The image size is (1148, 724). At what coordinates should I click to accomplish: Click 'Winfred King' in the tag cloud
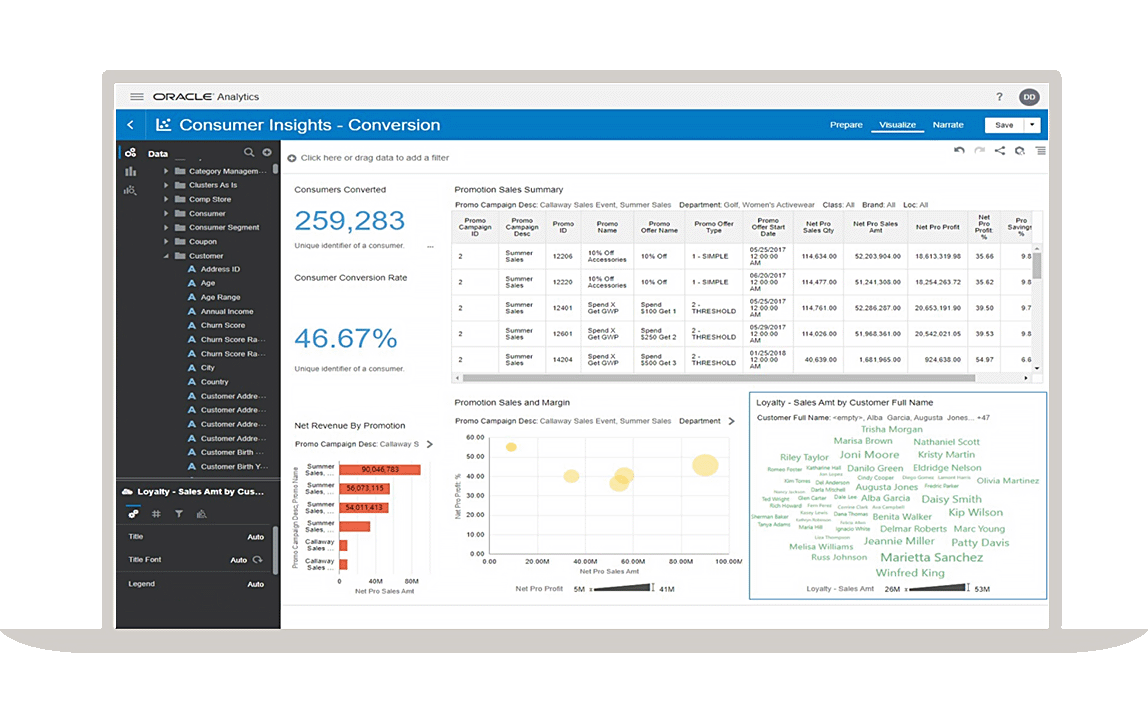(910, 573)
